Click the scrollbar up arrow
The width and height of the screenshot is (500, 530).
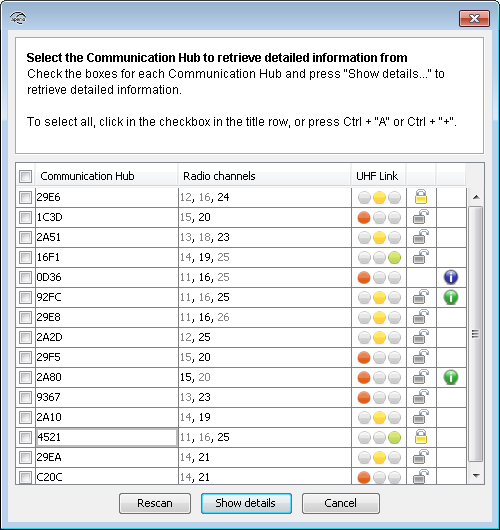pyautogui.click(x=476, y=197)
